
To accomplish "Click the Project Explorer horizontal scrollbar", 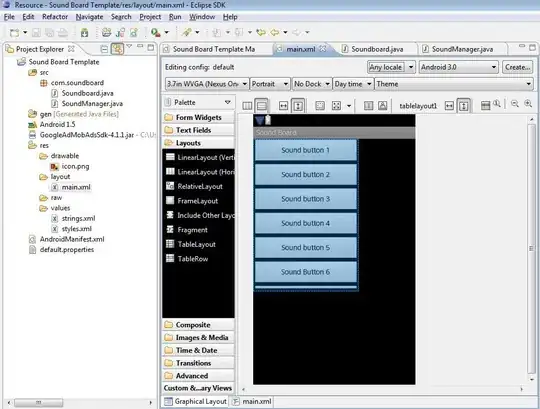I will [x=79, y=402].
